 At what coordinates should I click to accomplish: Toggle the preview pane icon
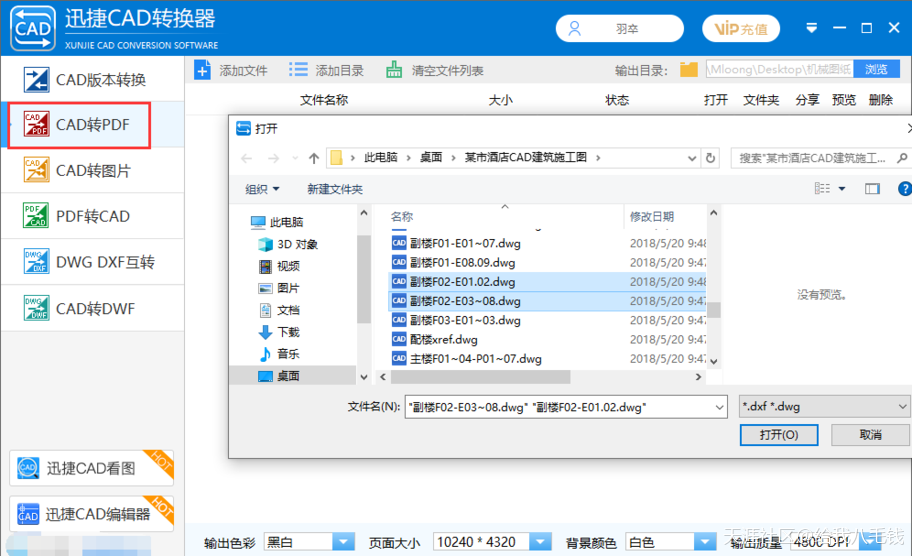[x=872, y=188]
